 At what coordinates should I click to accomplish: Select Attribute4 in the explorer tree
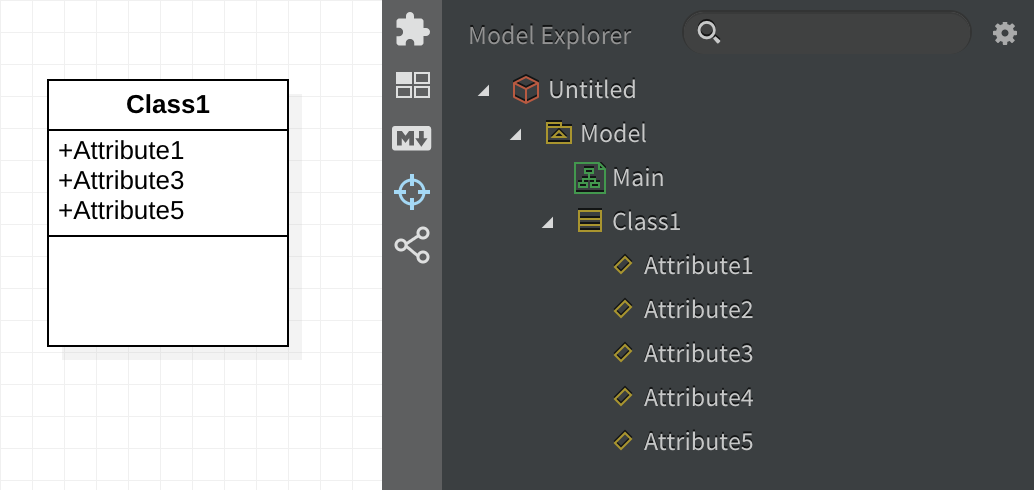pyautogui.click(x=698, y=398)
